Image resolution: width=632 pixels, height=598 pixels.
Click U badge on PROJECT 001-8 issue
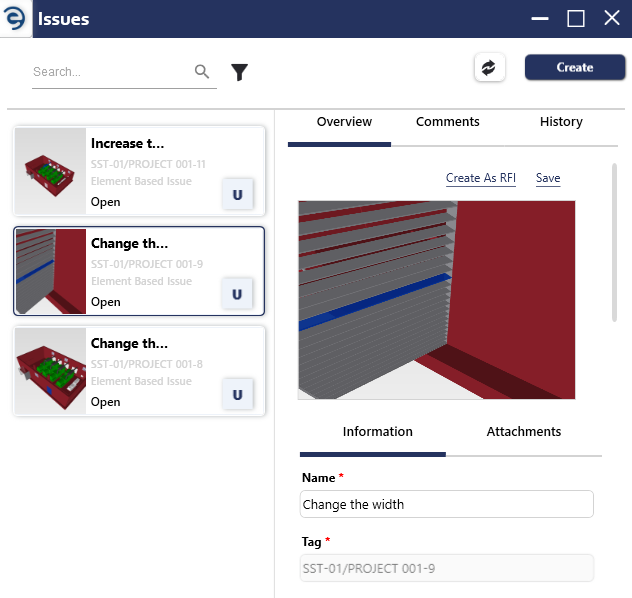click(238, 394)
